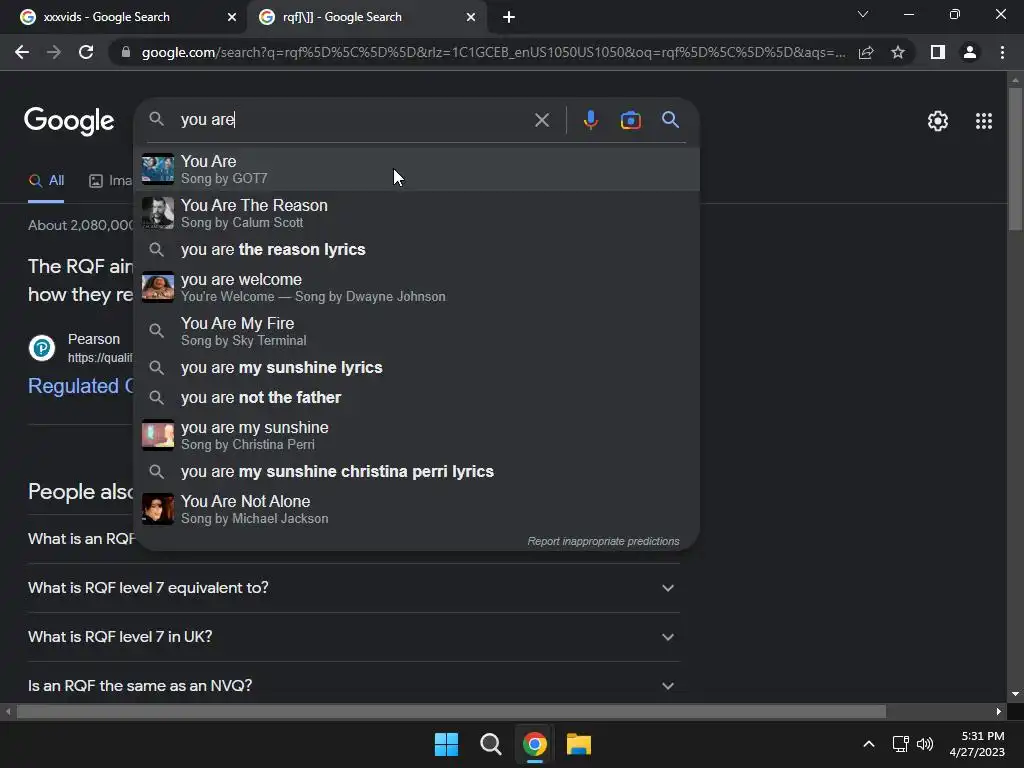
Task: Open Google apps grid
Action: (984, 121)
